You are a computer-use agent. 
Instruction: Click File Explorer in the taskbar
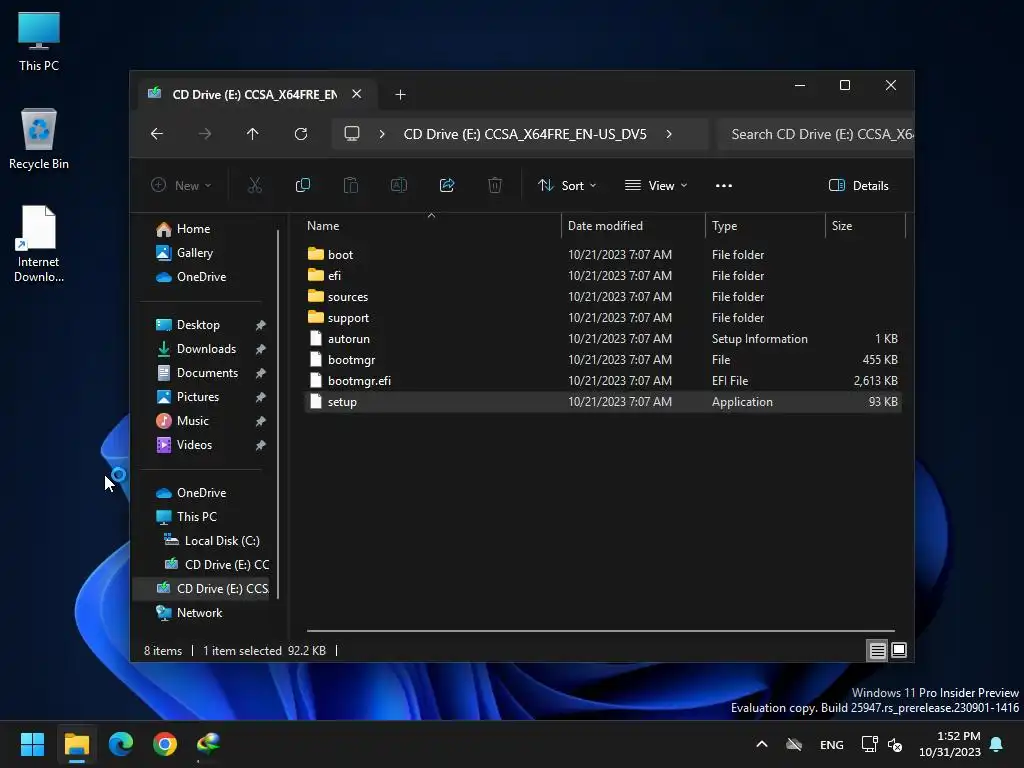(x=76, y=744)
